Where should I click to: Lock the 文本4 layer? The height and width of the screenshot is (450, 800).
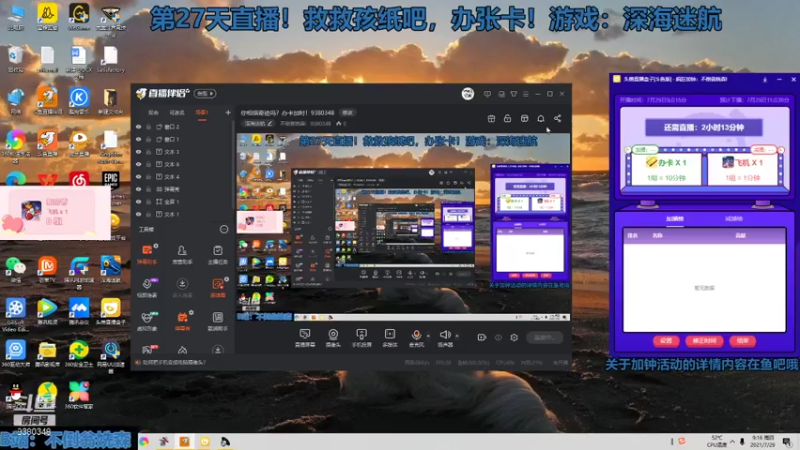coord(148,177)
